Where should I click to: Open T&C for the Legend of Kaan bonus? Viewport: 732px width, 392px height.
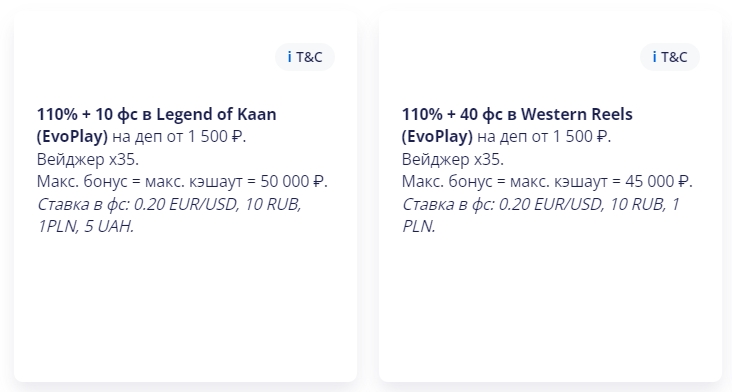coord(305,57)
